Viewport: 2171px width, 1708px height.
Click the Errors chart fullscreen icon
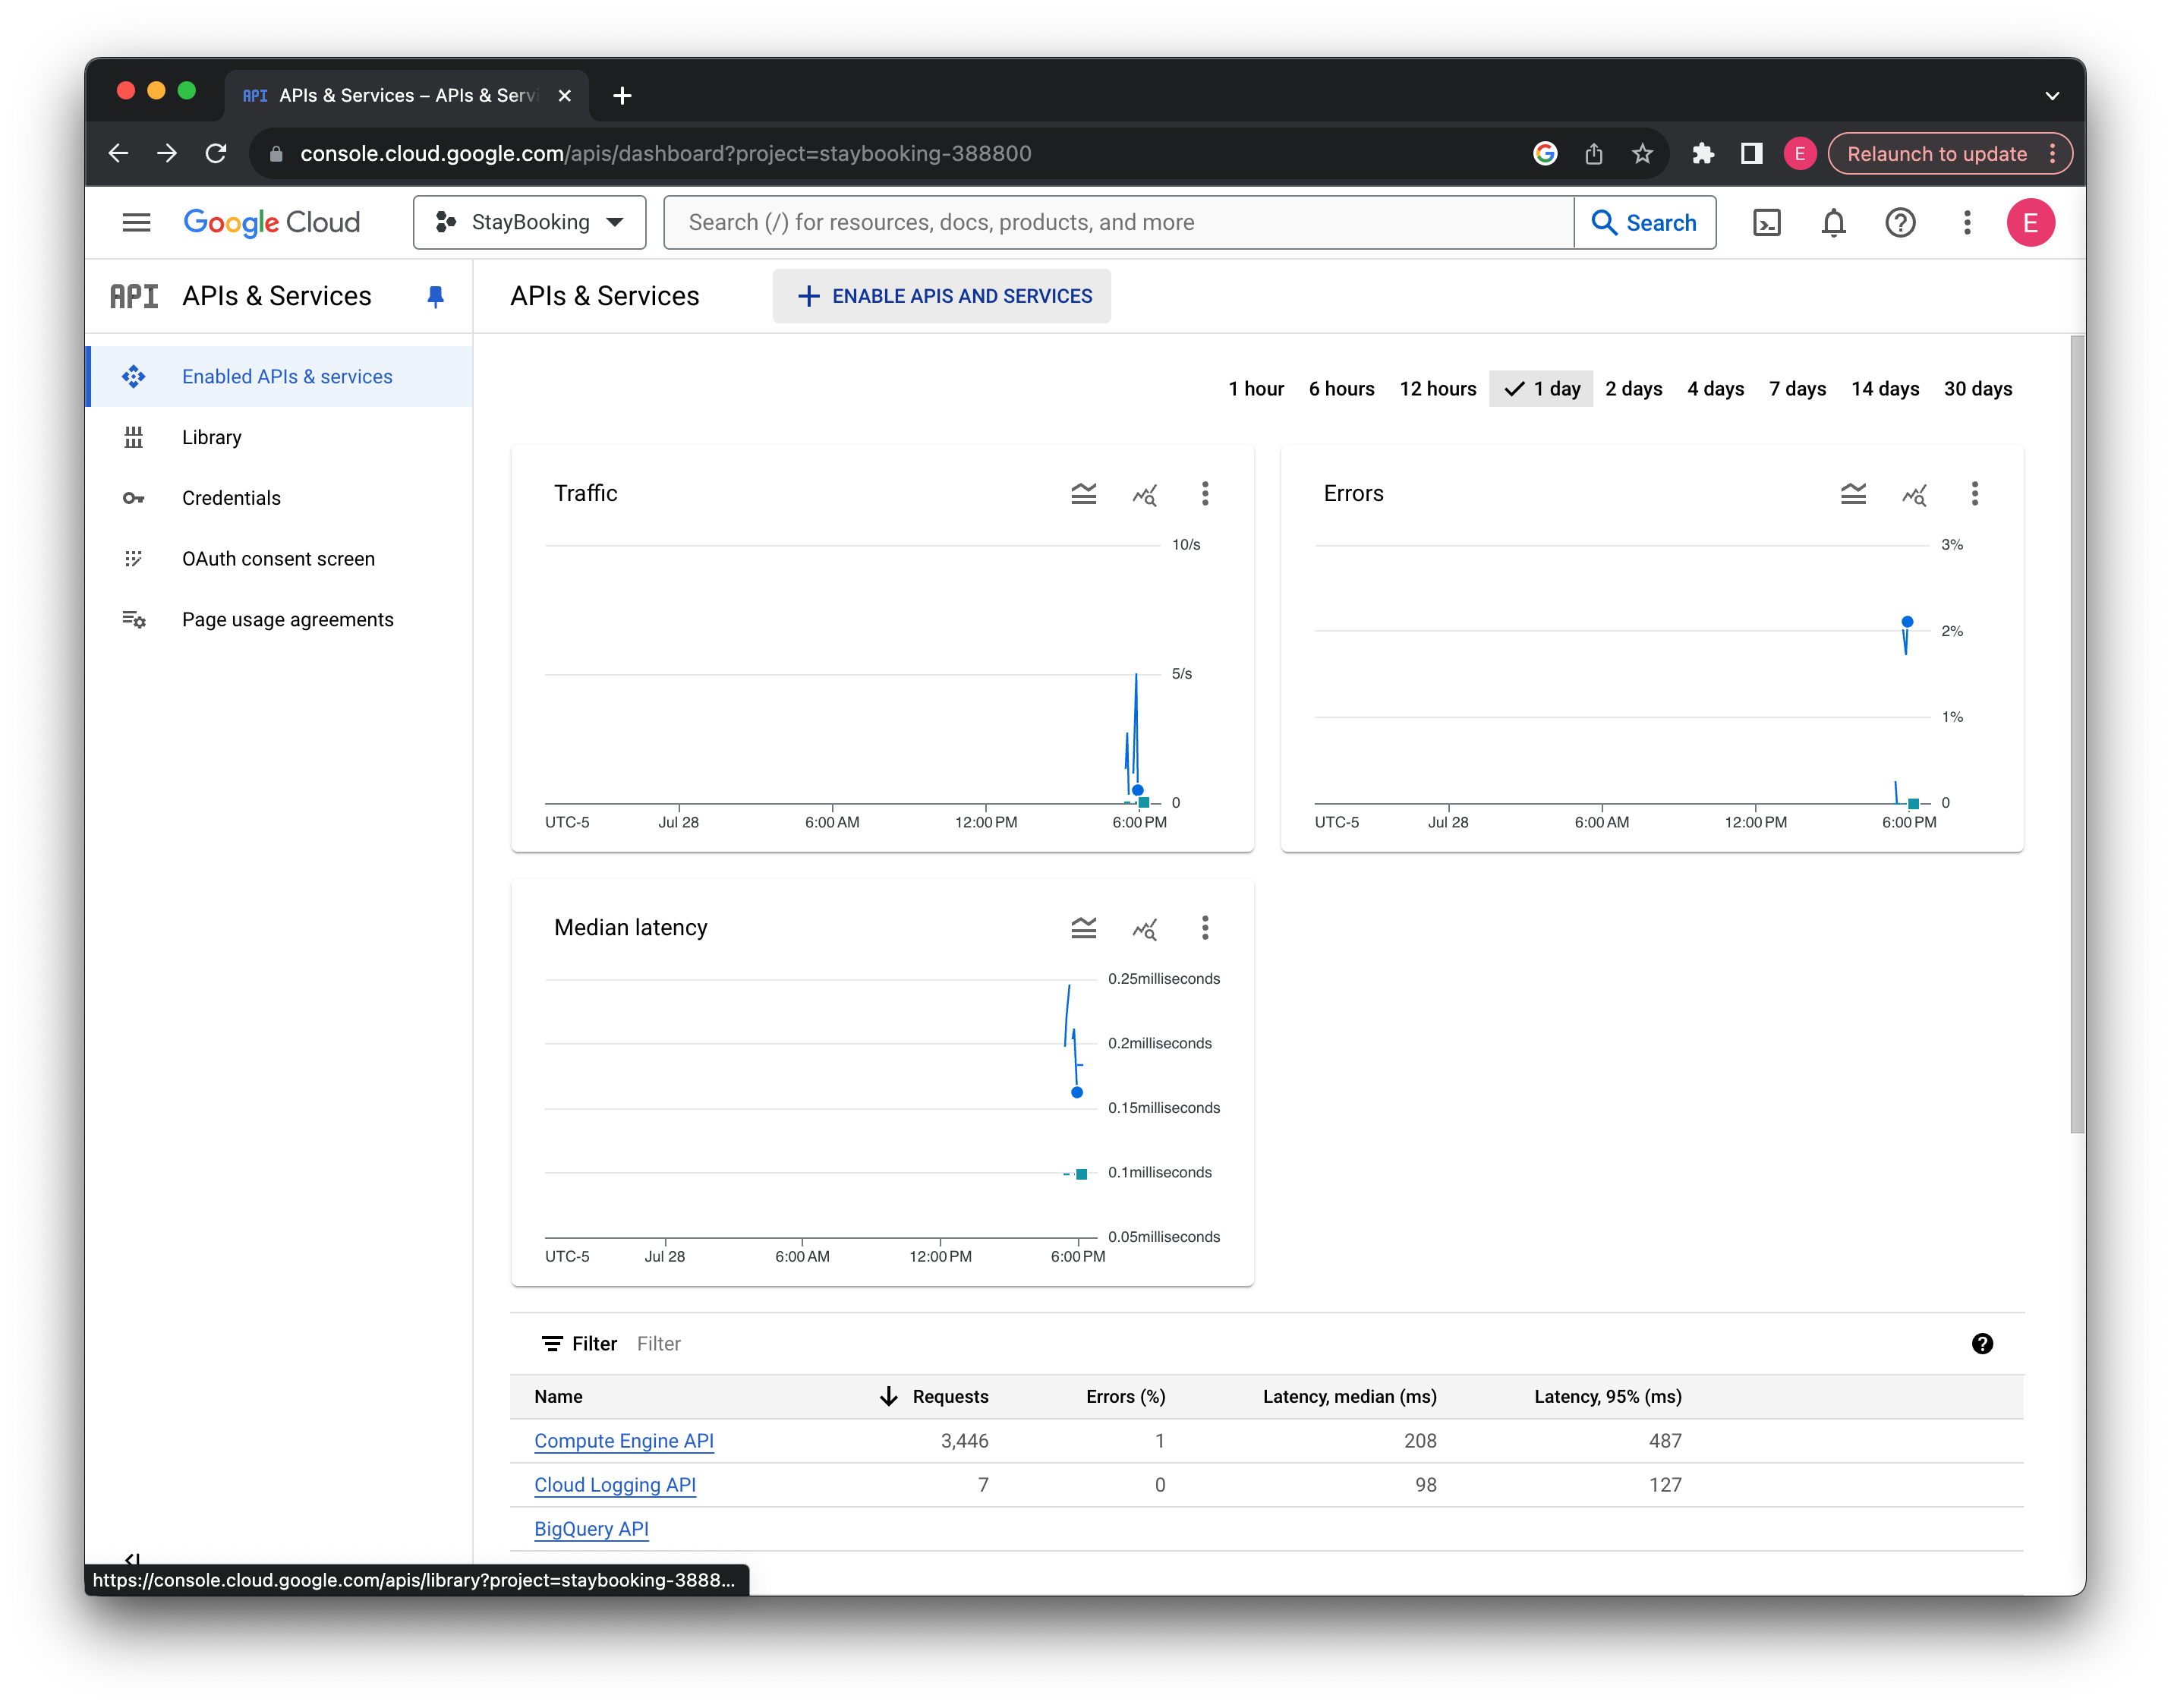1914,493
